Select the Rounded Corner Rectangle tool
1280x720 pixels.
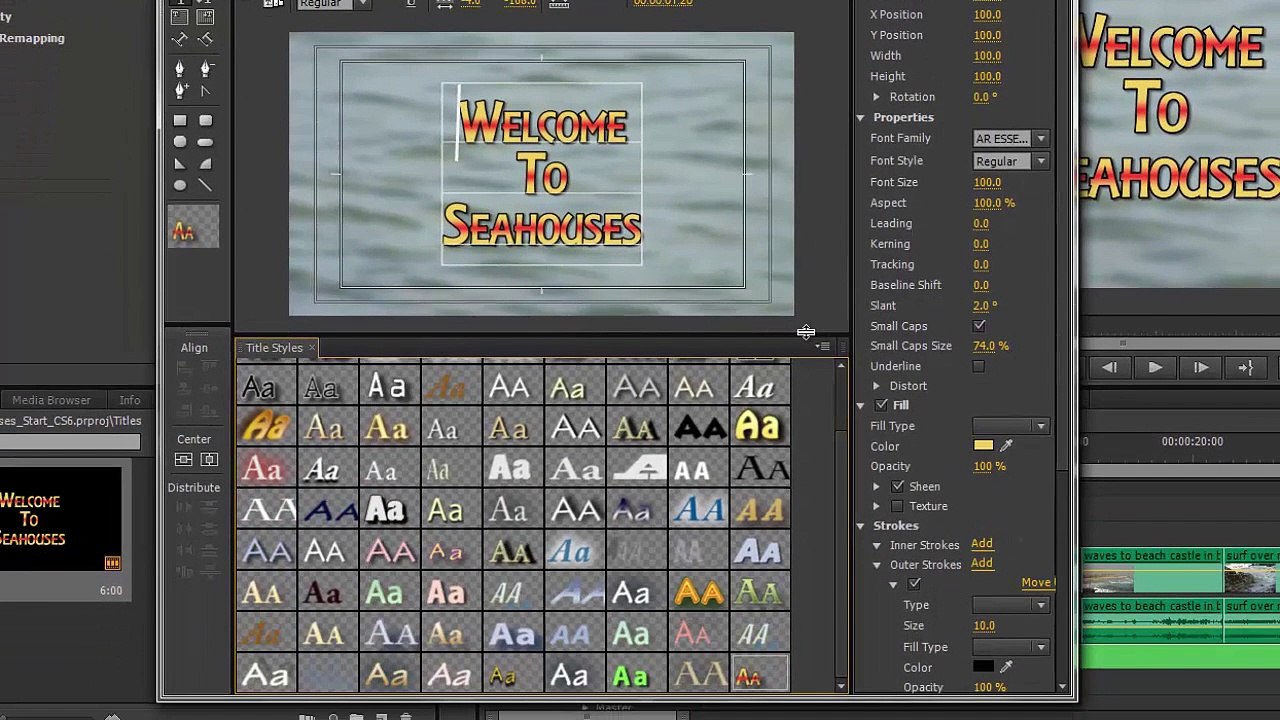pos(205,120)
